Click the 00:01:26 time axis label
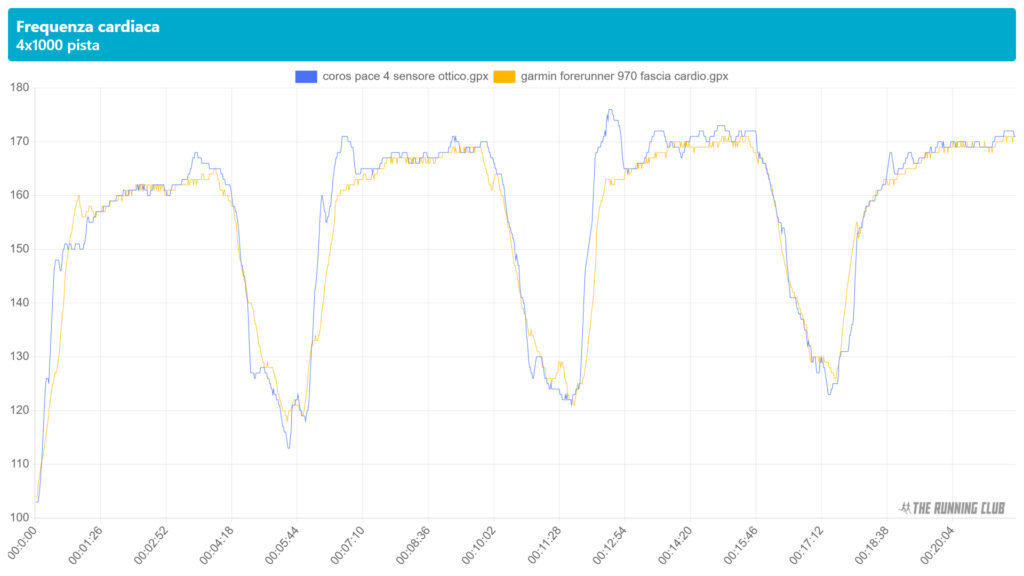The image size is (1024, 576). 86,545
